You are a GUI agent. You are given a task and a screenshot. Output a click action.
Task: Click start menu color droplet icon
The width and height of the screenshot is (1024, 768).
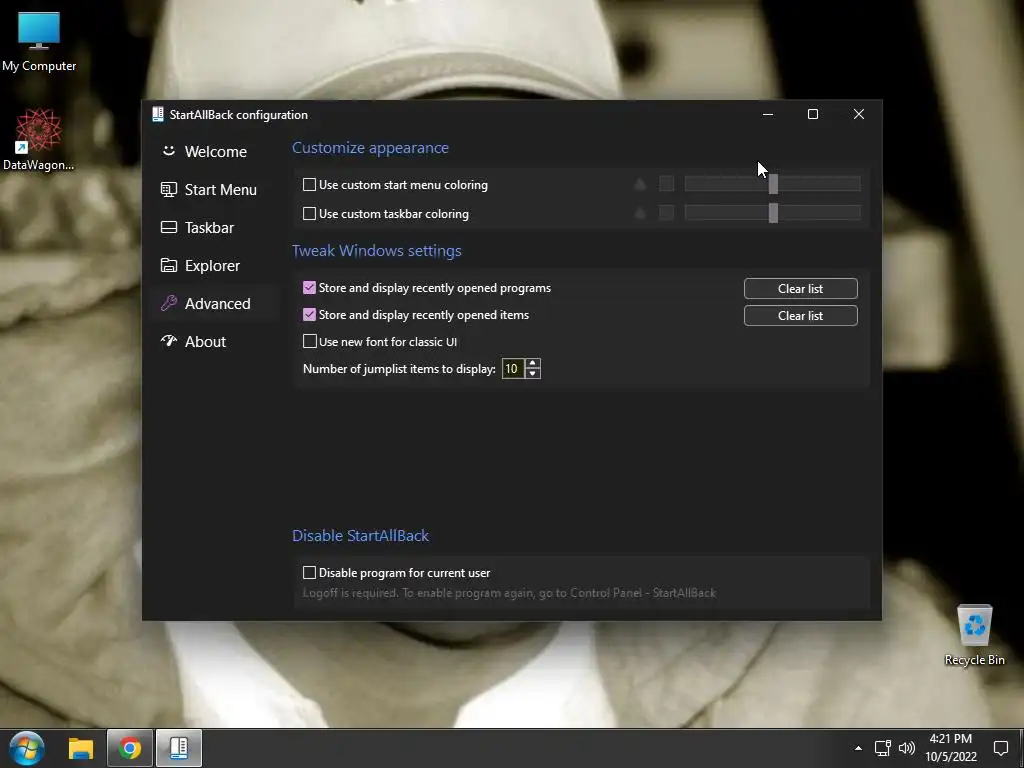click(x=640, y=184)
